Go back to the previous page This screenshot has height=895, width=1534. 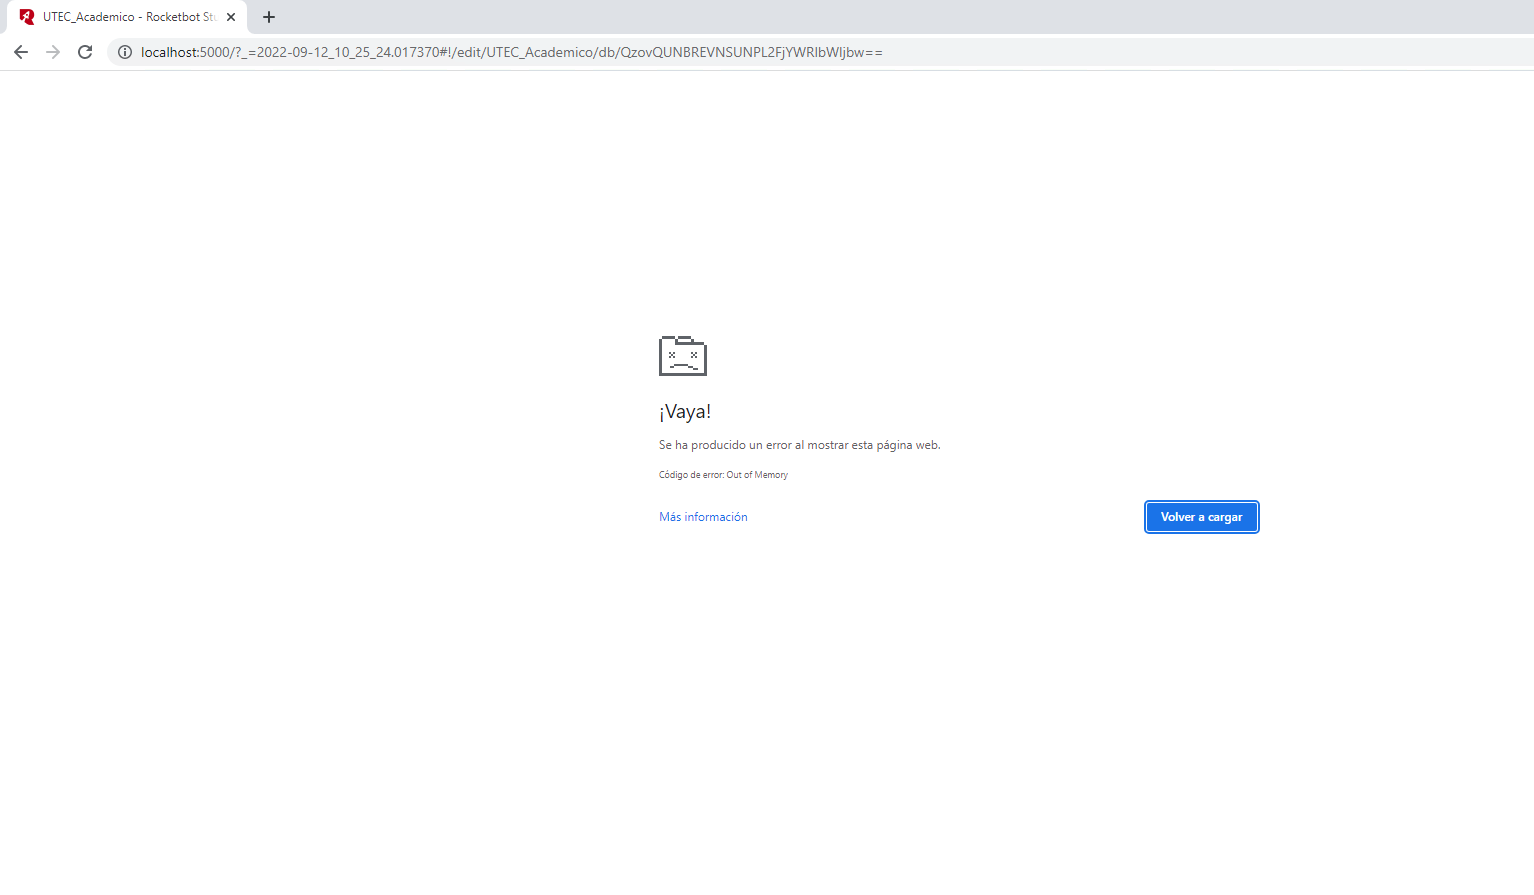click(21, 52)
